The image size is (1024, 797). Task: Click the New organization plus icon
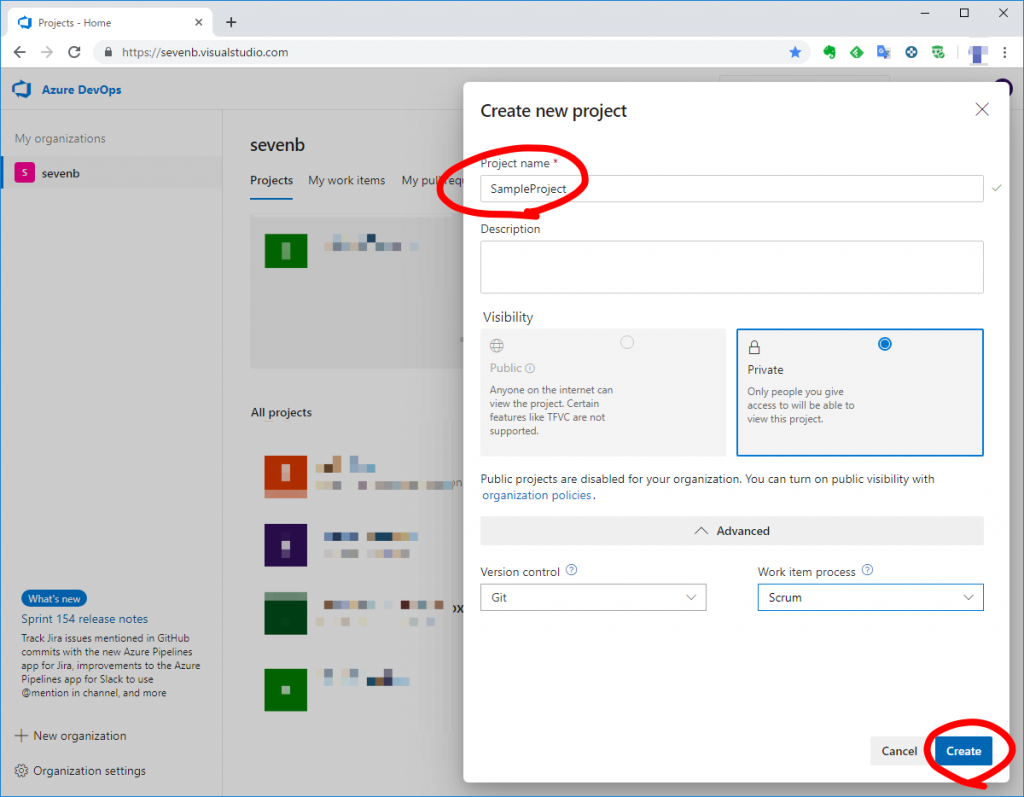[x=21, y=736]
